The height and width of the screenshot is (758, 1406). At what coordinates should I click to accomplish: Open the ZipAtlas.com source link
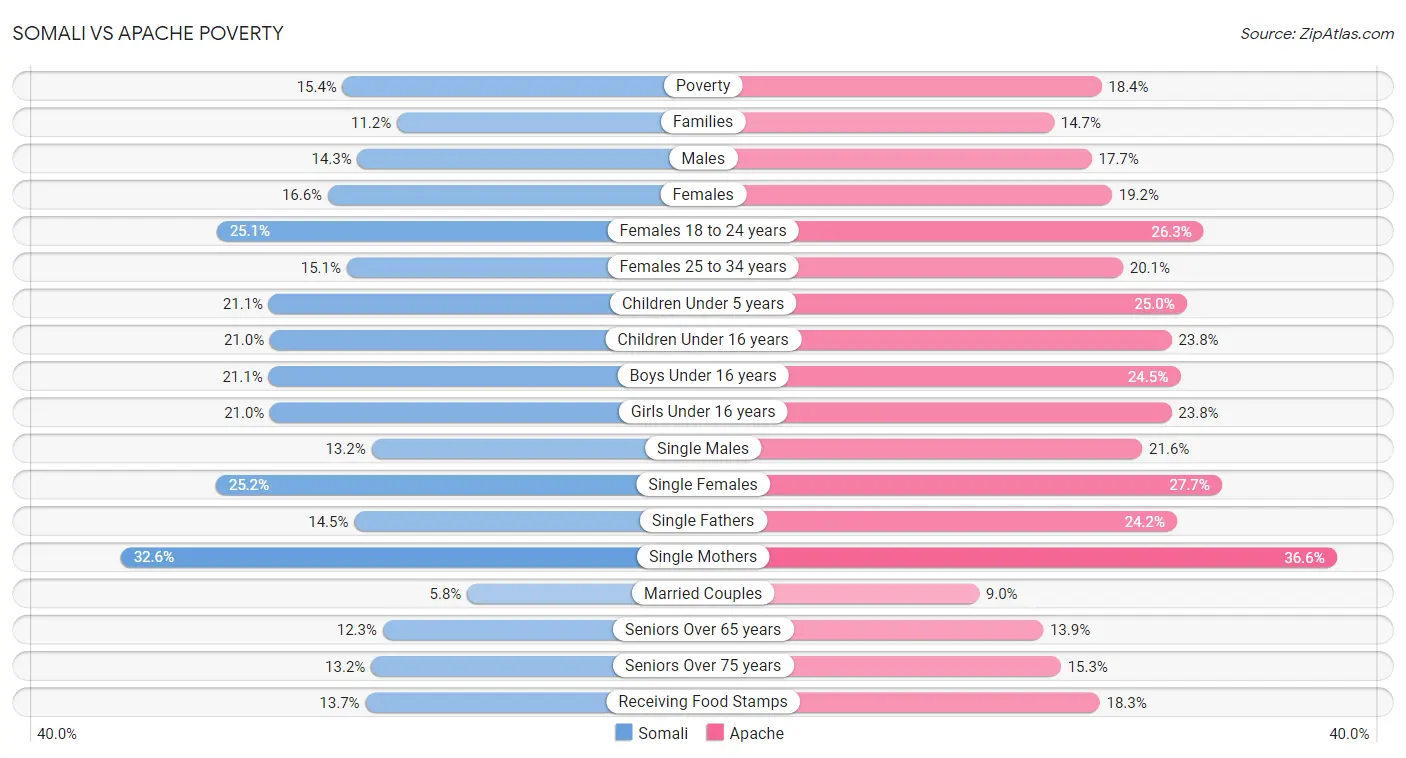(1317, 34)
